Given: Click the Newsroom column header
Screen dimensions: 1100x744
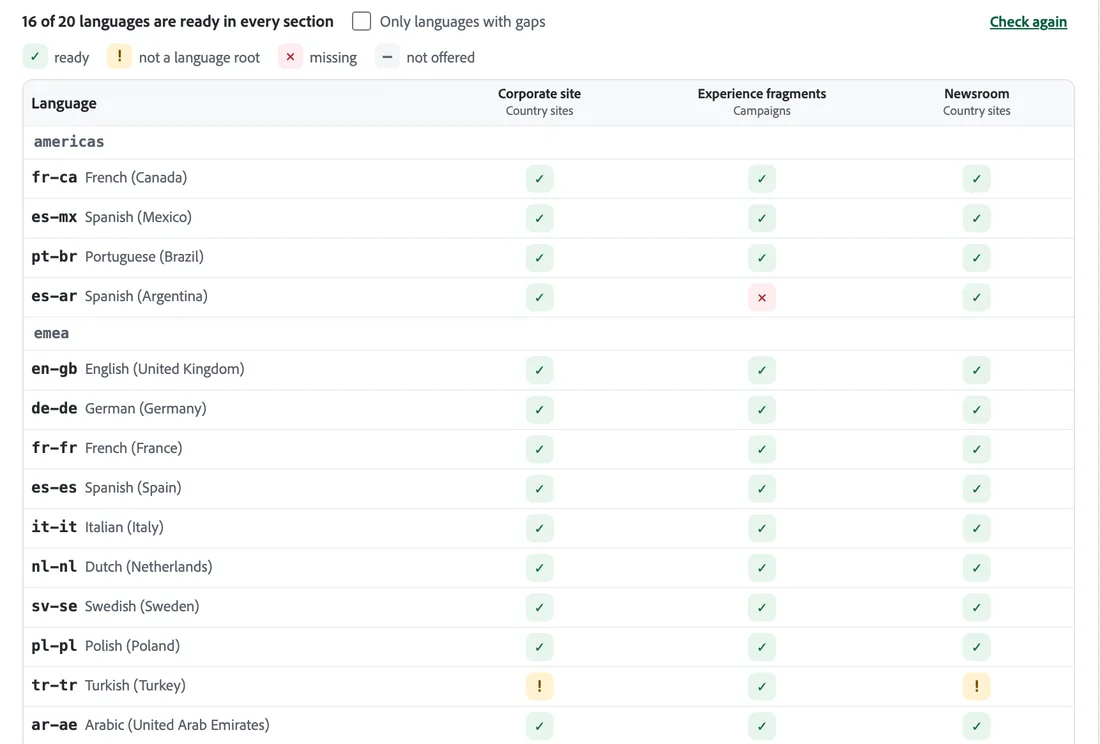Looking at the screenshot, I should (x=977, y=102).
